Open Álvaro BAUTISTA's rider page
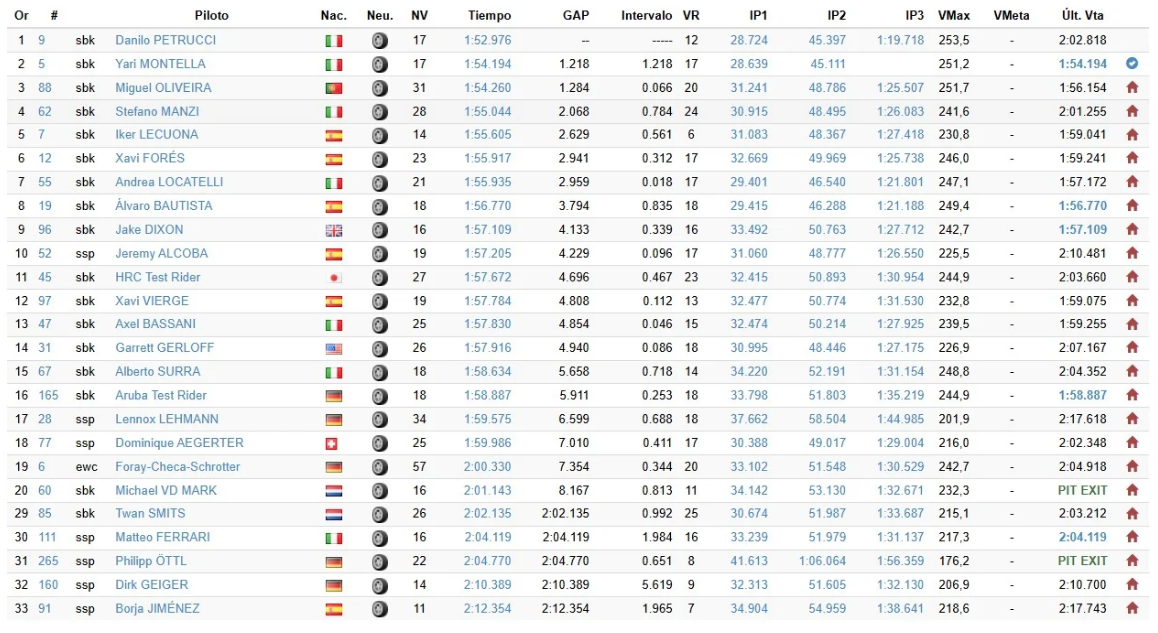 [163, 206]
